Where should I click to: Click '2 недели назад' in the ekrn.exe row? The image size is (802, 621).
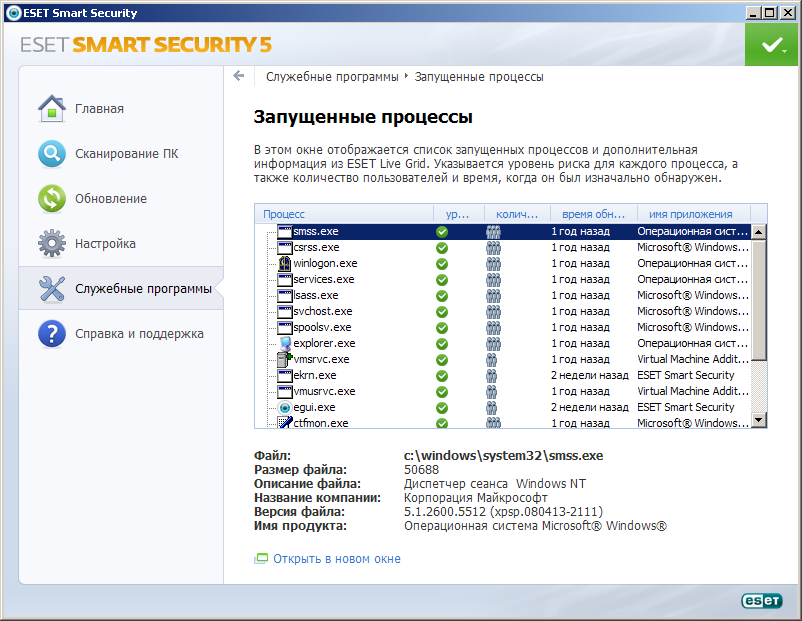590,375
